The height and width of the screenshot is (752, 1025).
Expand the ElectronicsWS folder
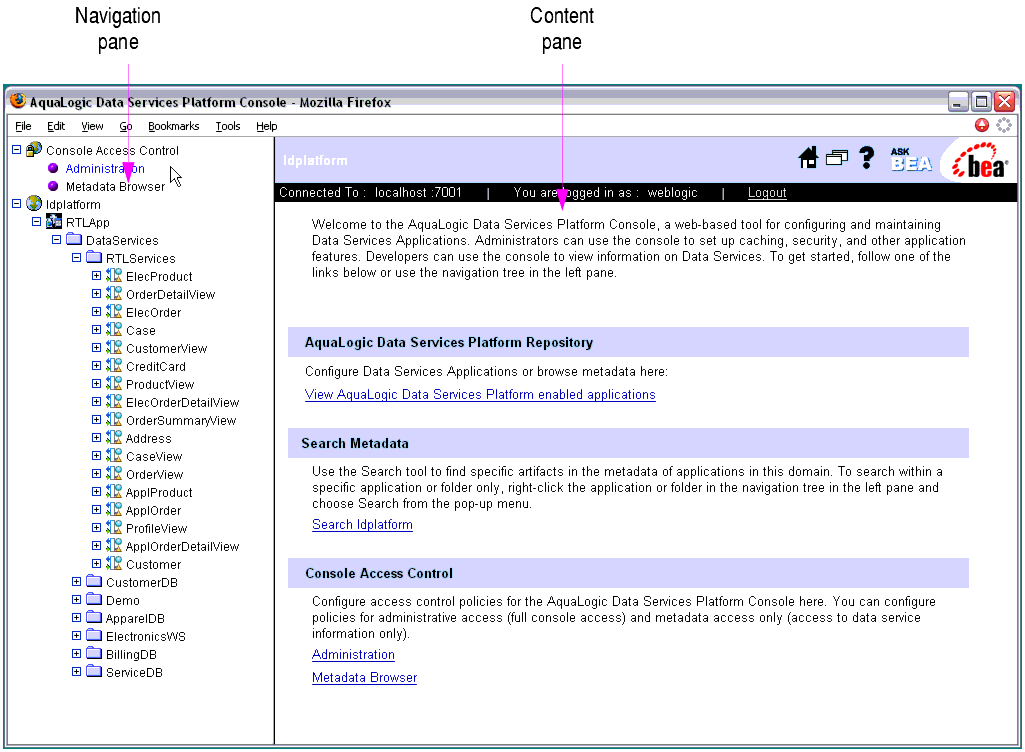[76, 636]
